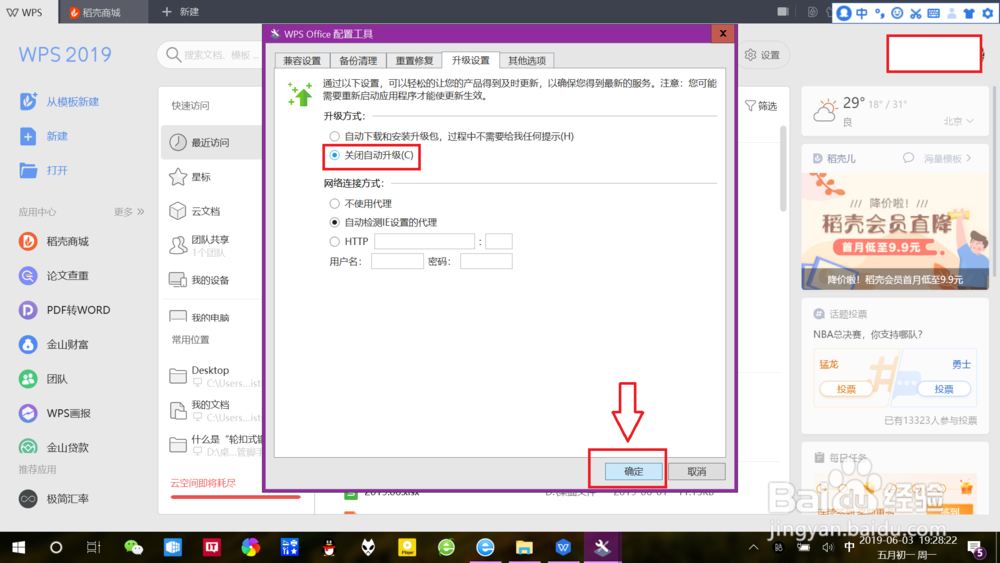Image resolution: width=1000 pixels, height=563 pixels.
Task: Vote 投票 for 勇士
Action: [x=944, y=389]
